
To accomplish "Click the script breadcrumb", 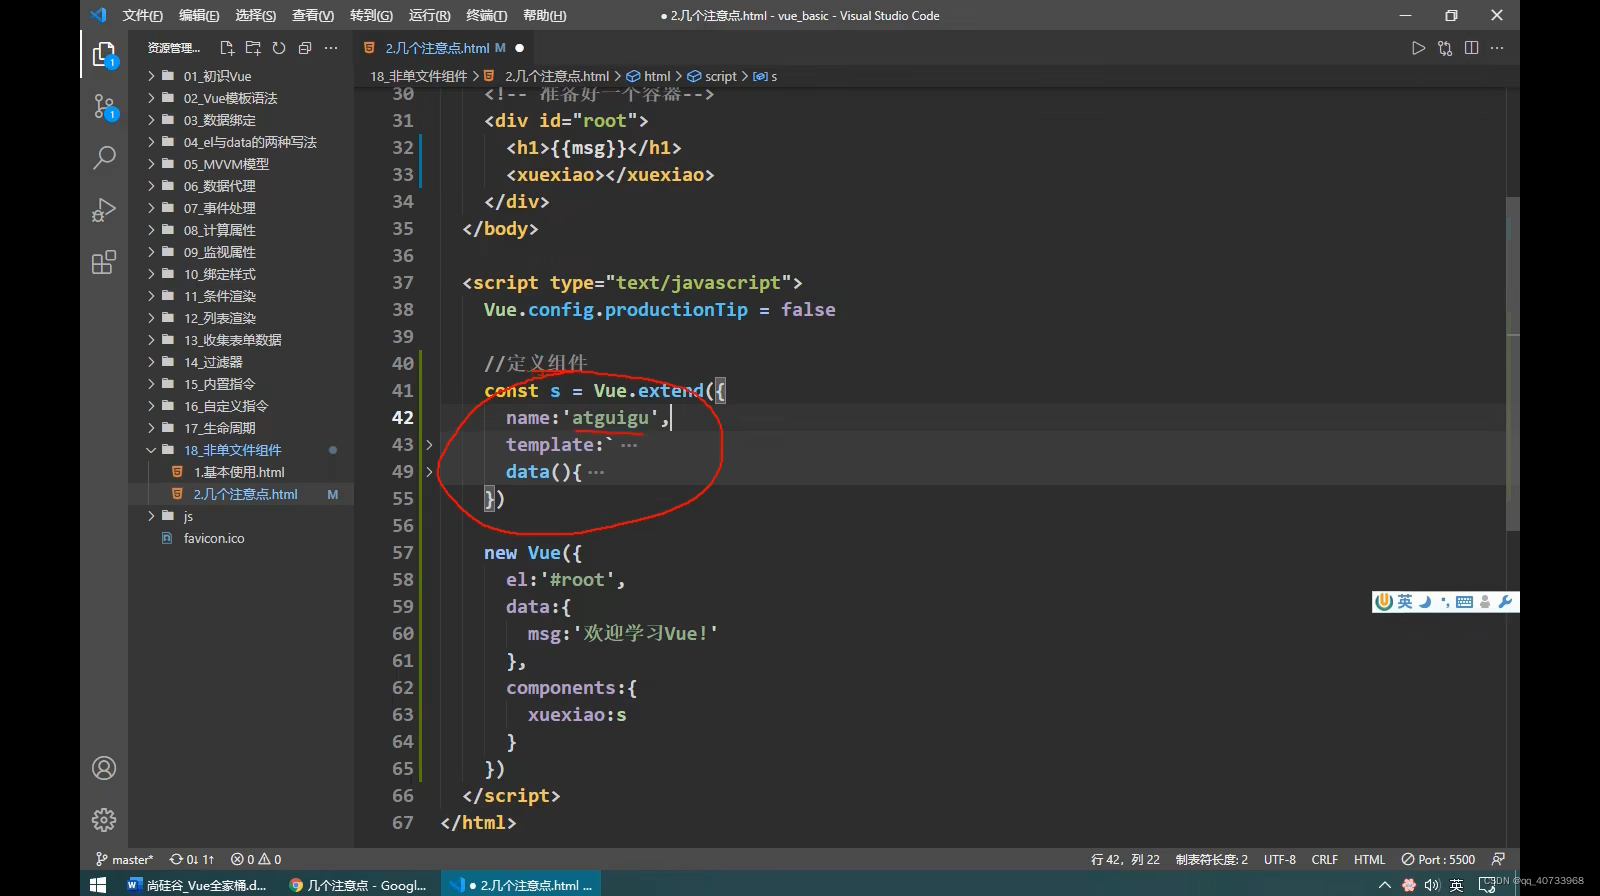I will point(712,76).
